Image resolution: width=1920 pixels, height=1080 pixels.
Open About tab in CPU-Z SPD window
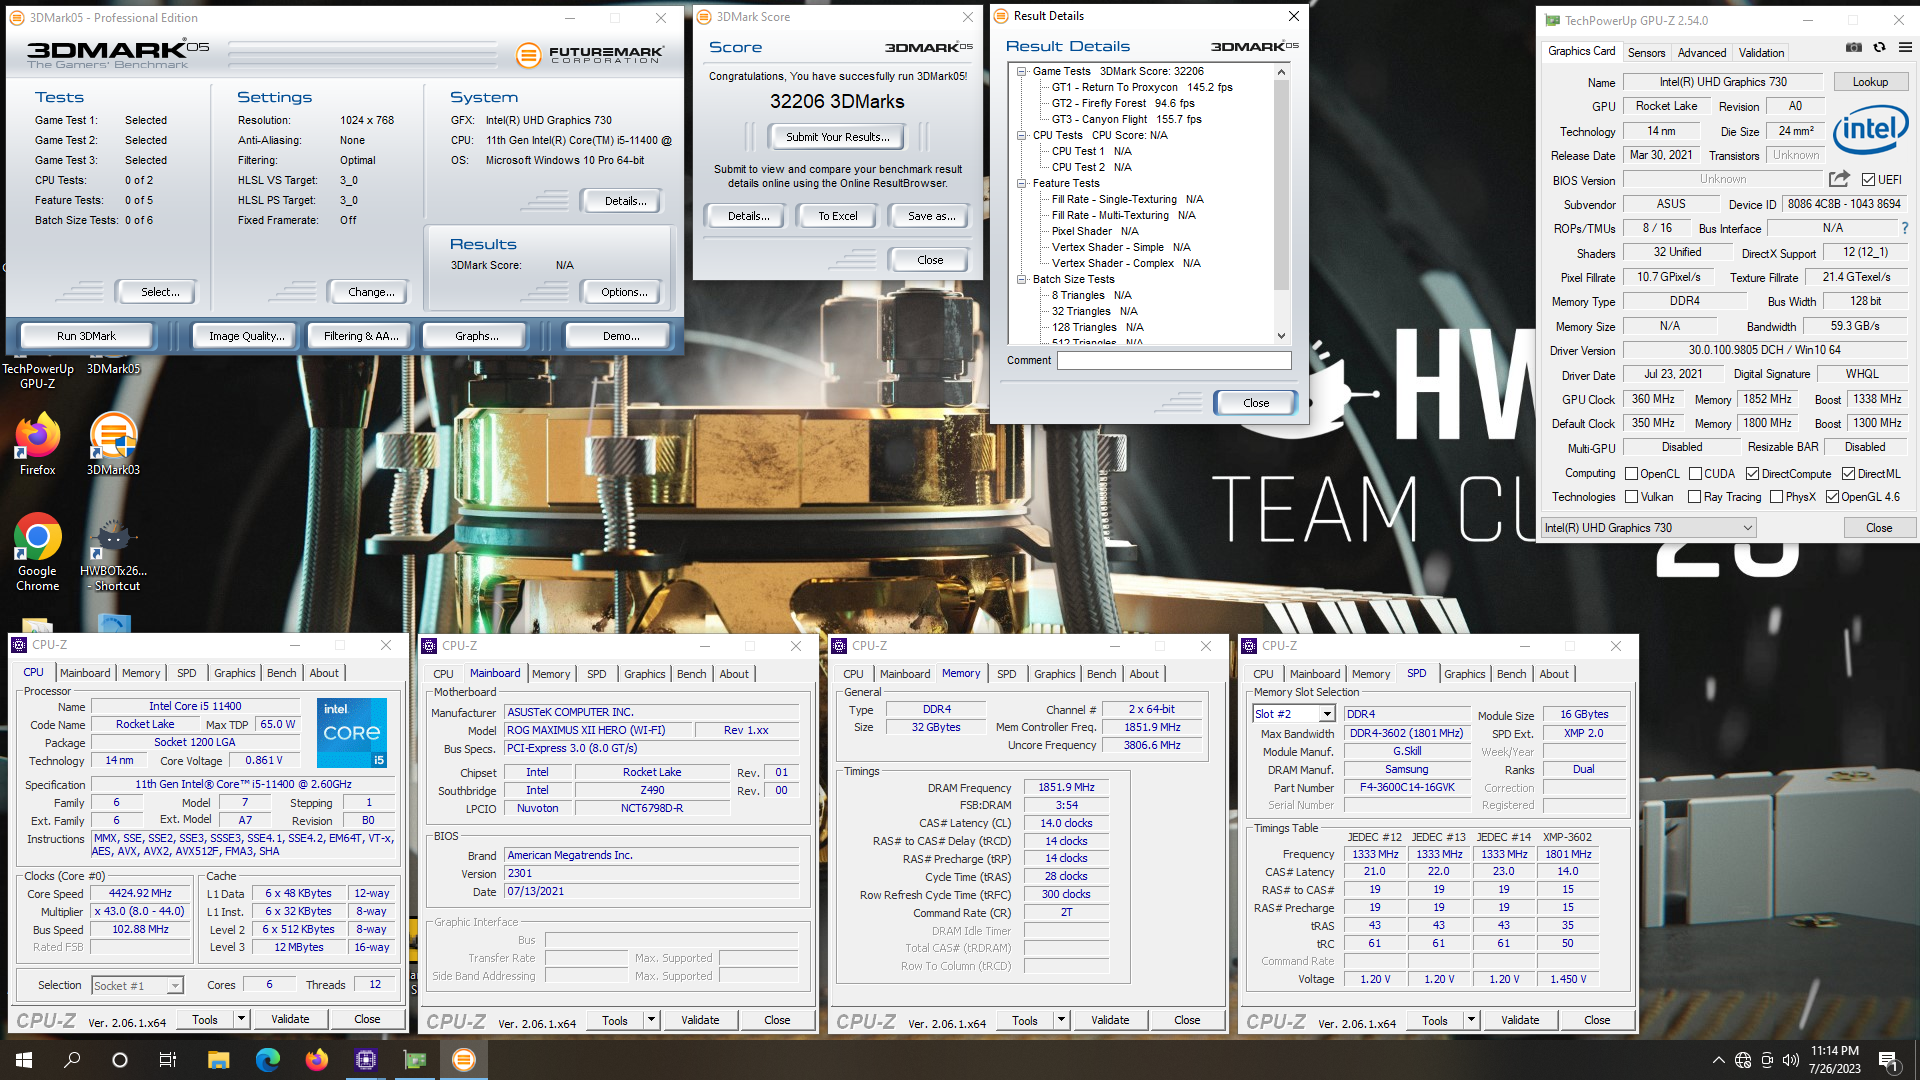pyautogui.click(x=1553, y=674)
